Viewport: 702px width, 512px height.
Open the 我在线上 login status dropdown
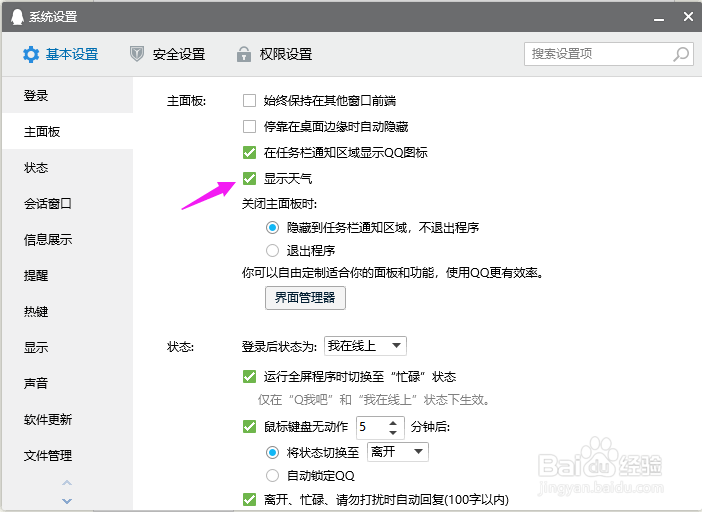365,346
